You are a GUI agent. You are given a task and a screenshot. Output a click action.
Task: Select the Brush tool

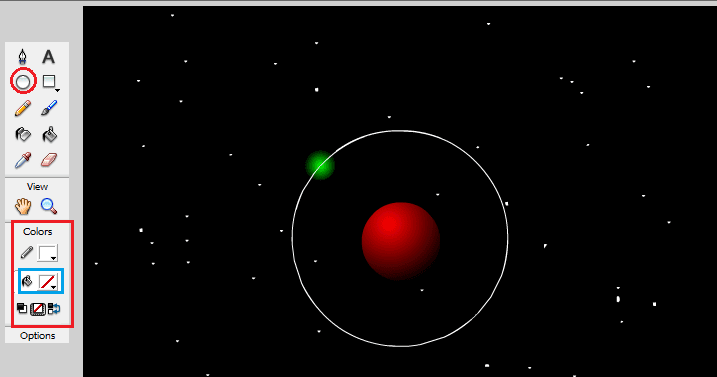pyautogui.click(x=49, y=108)
